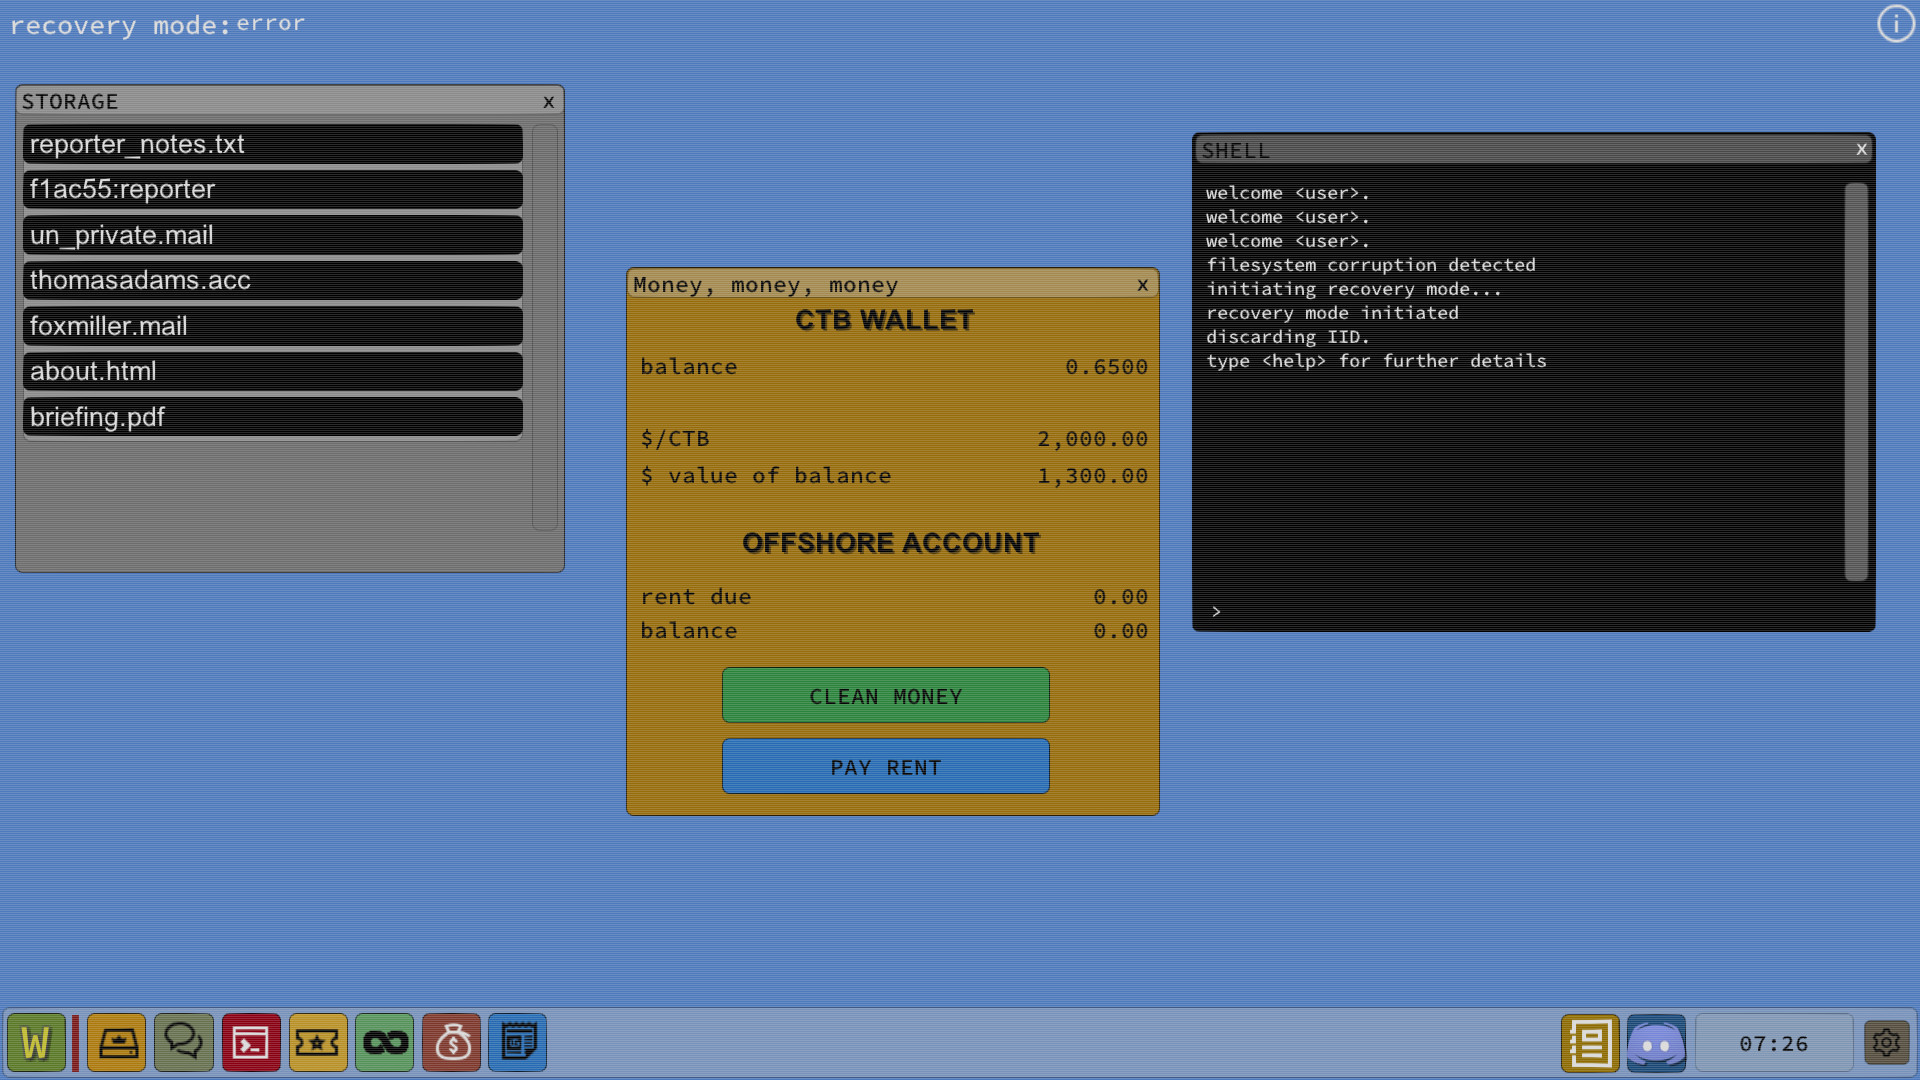Open briefing.pdf from the storage list
The width and height of the screenshot is (1920, 1080).
[271, 417]
